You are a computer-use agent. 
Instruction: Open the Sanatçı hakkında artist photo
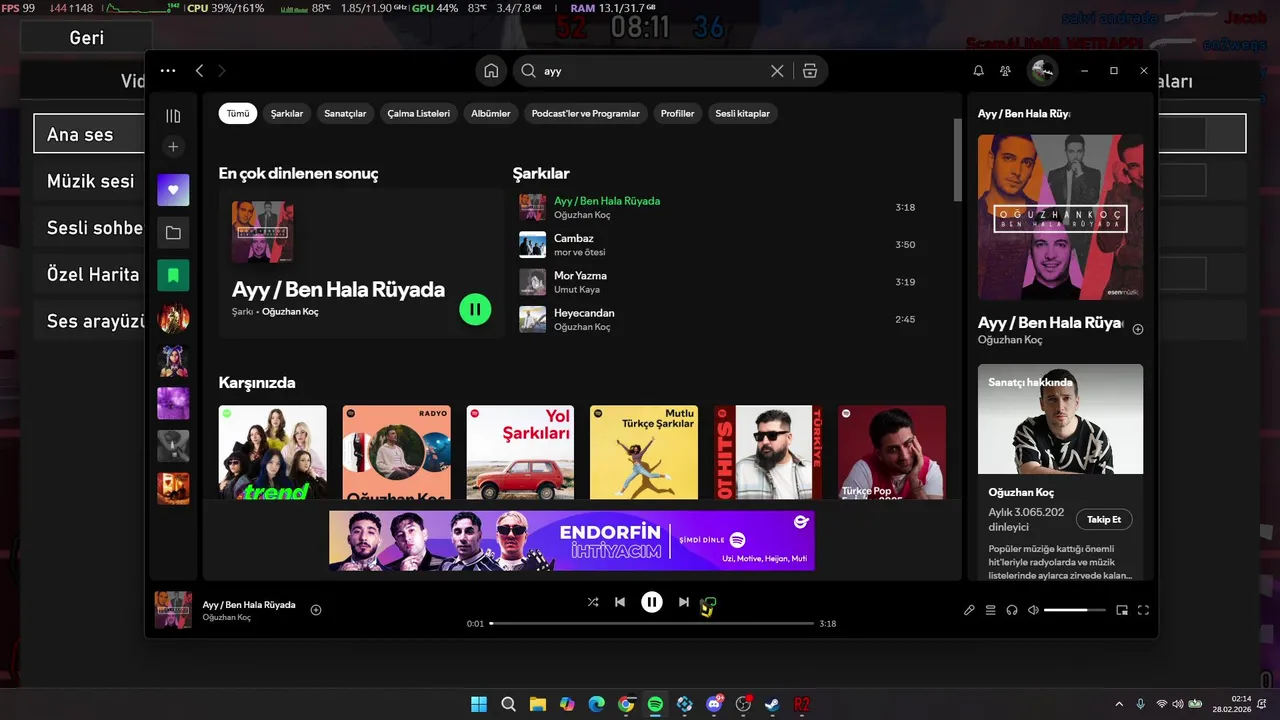[x=1060, y=419]
